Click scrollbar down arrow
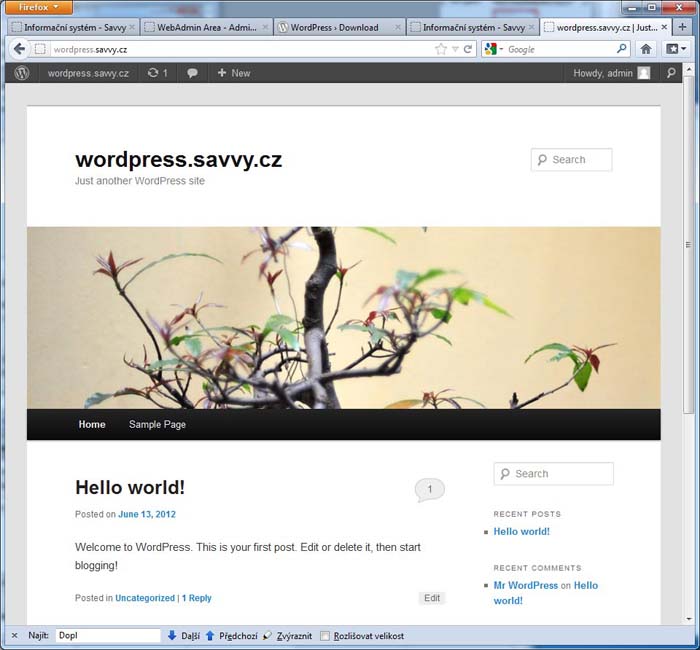This screenshot has width=700, height=650. (x=688, y=619)
